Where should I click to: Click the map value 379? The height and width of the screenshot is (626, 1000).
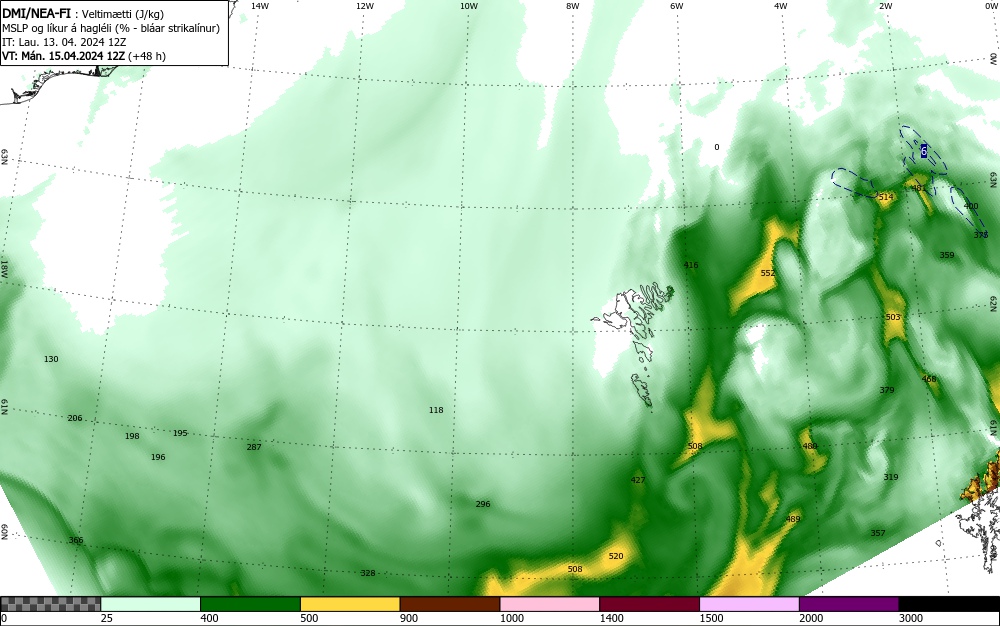point(886,390)
